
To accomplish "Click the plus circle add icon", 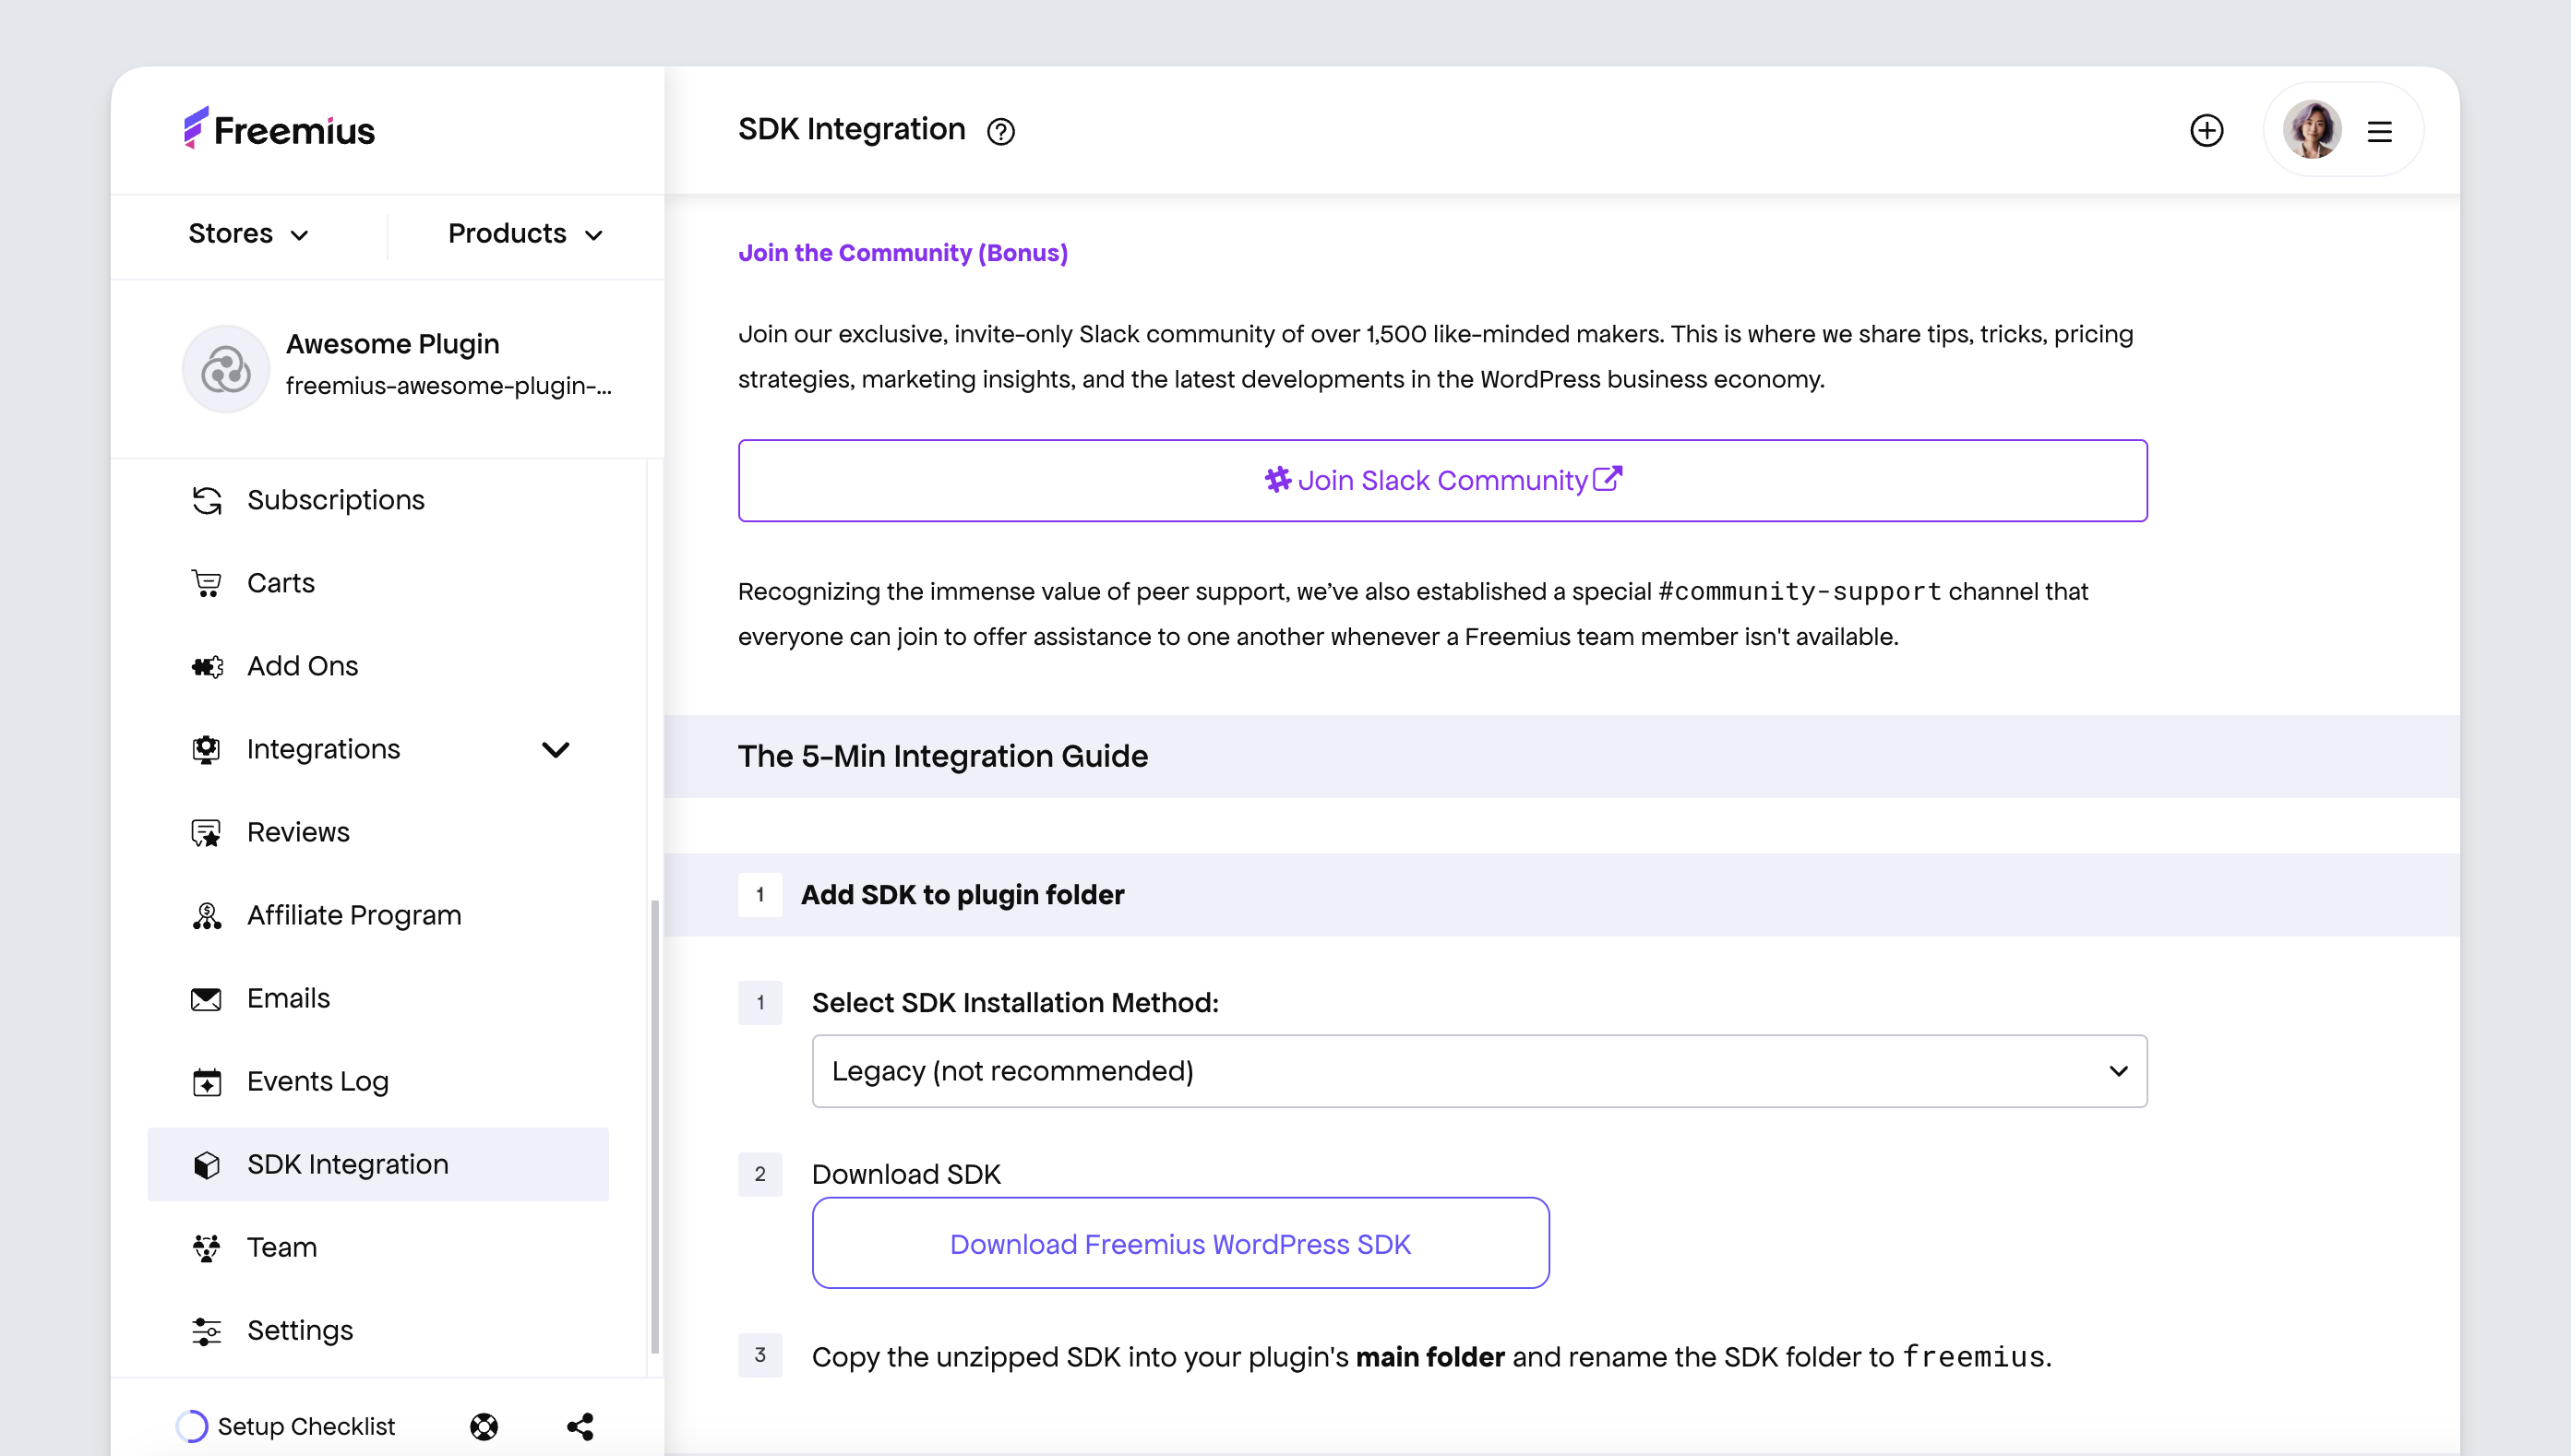I will point(2206,130).
